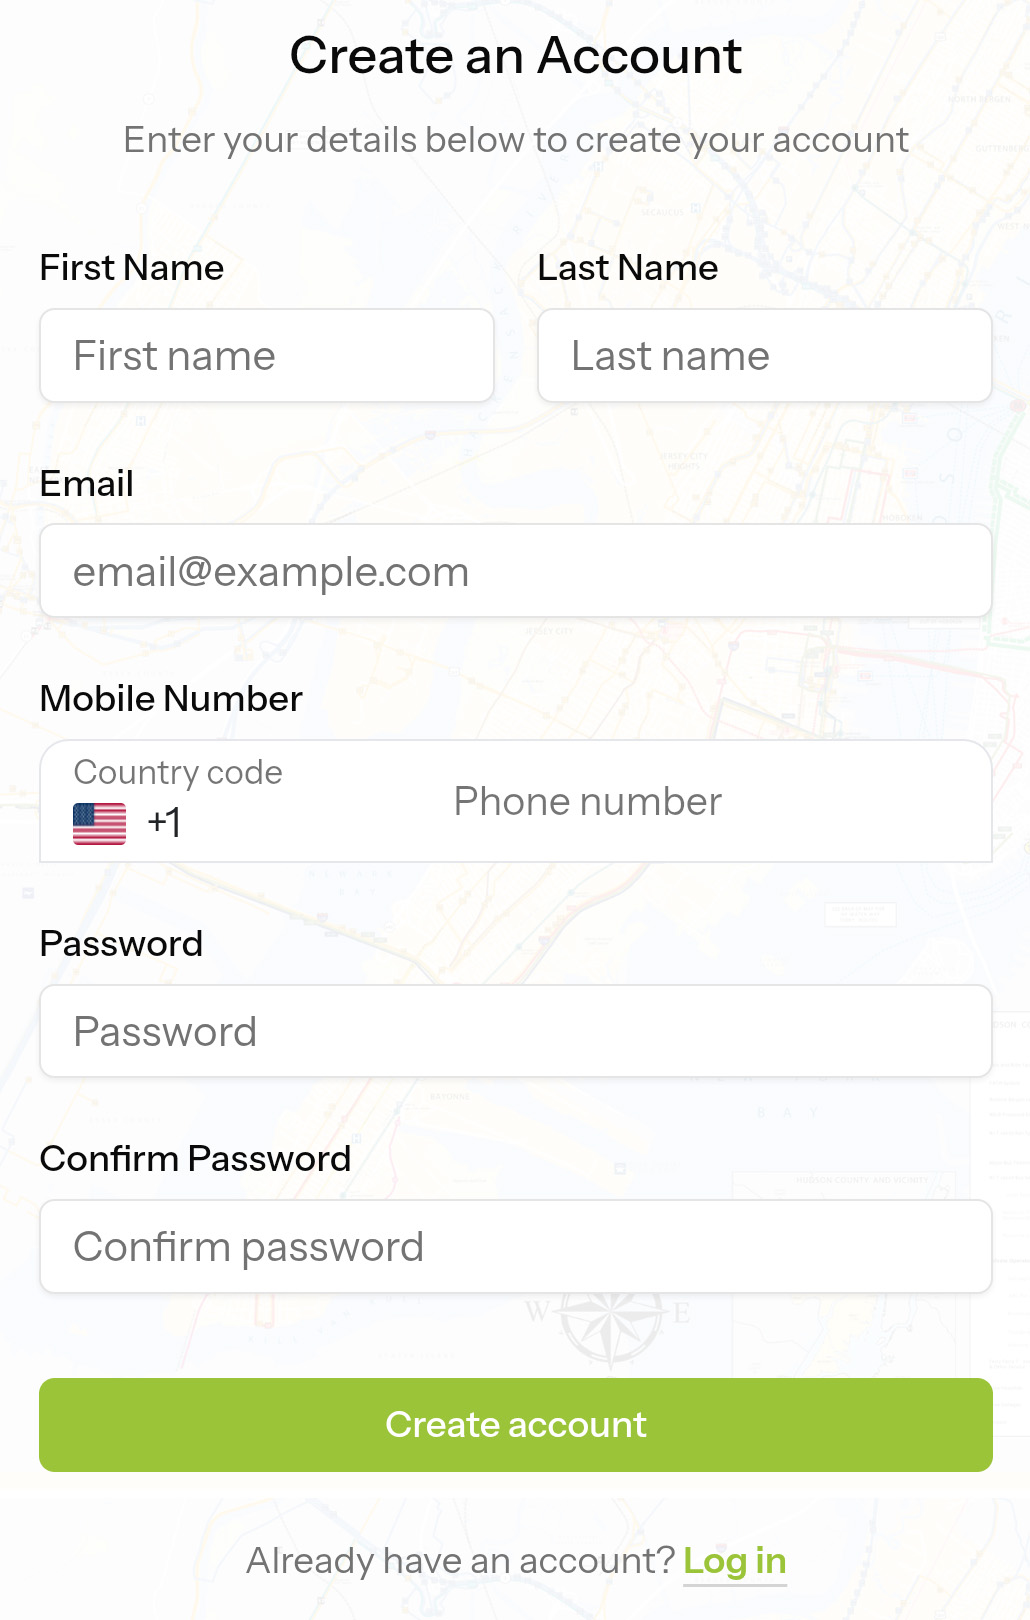
Task: Click into the Last name field
Action: tap(764, 356)
